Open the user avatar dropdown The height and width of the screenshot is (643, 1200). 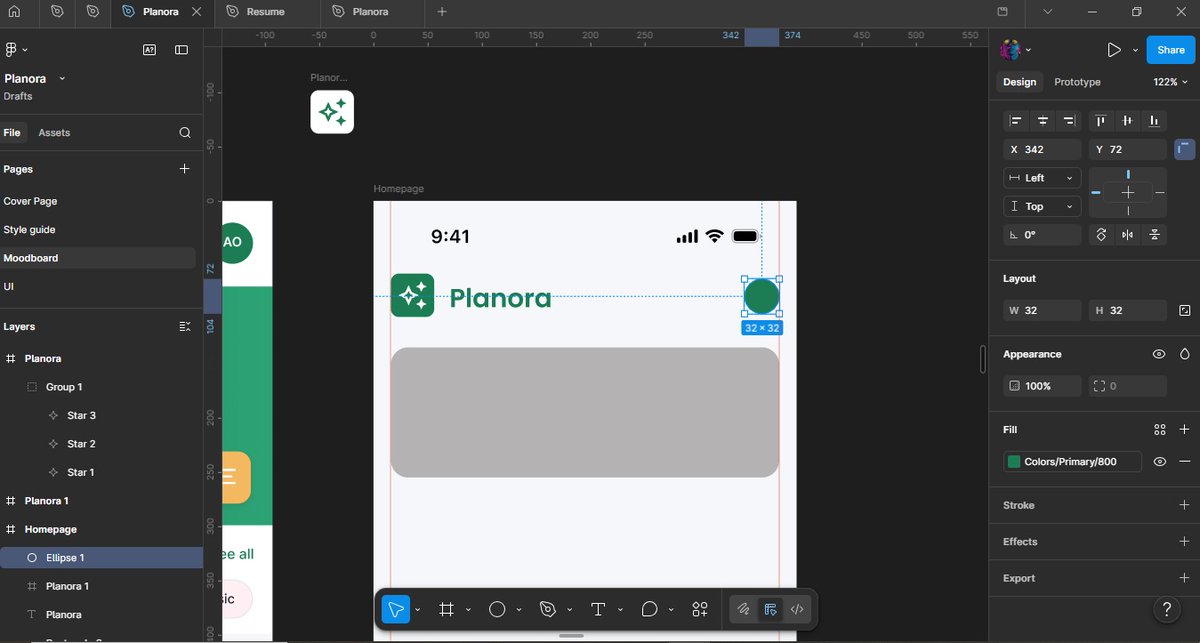tap(1015, 50)
